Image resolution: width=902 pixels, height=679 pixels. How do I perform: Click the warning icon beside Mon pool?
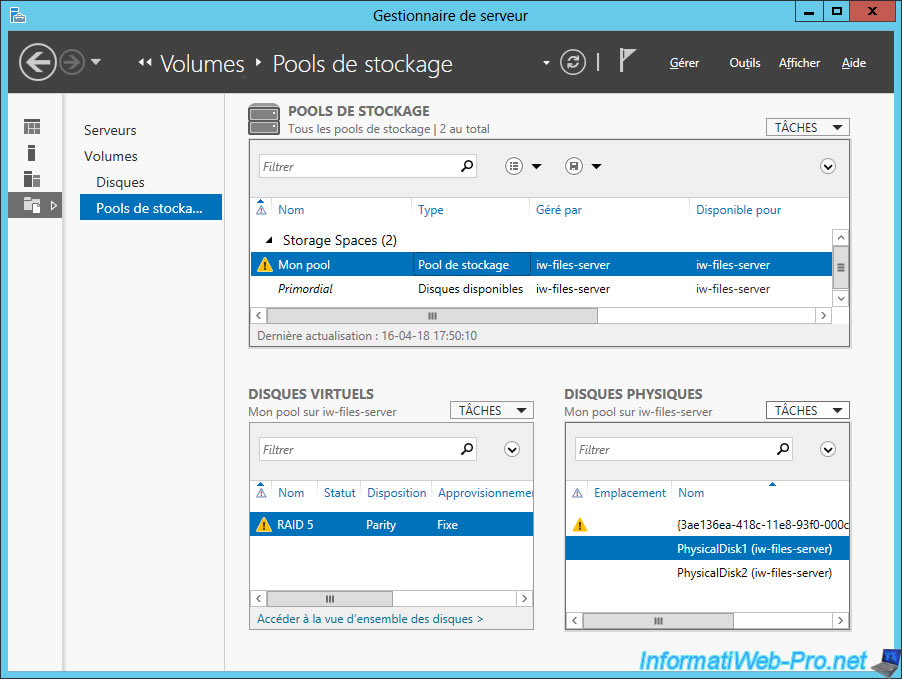pos(264,265)
